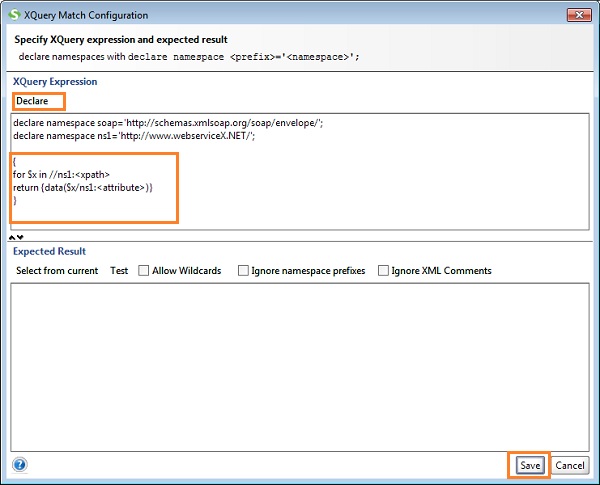Enable the Allow Wildcards checkbox
Viewport: 600px width, 485px height.
click(145, 270)
